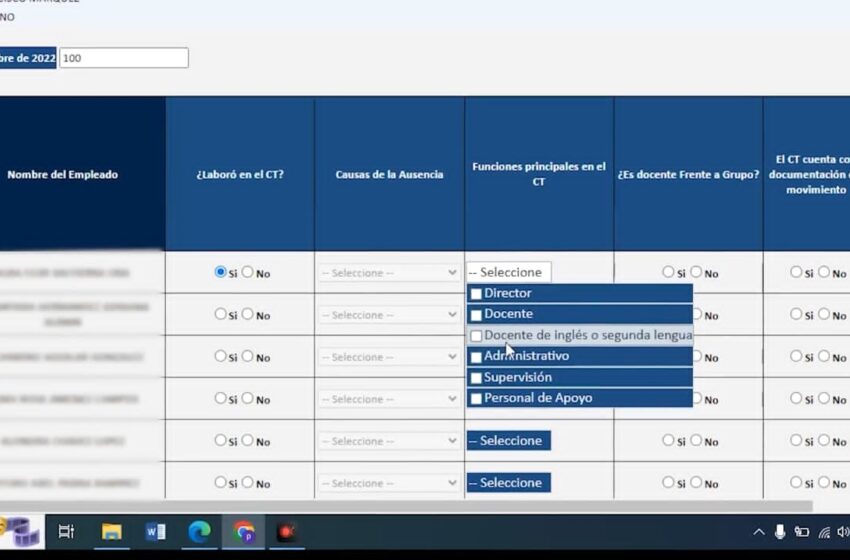
Task: Expand Funciones principales Seleccione in fifth row
Action: pyautogui.click(x=508, y=441)
